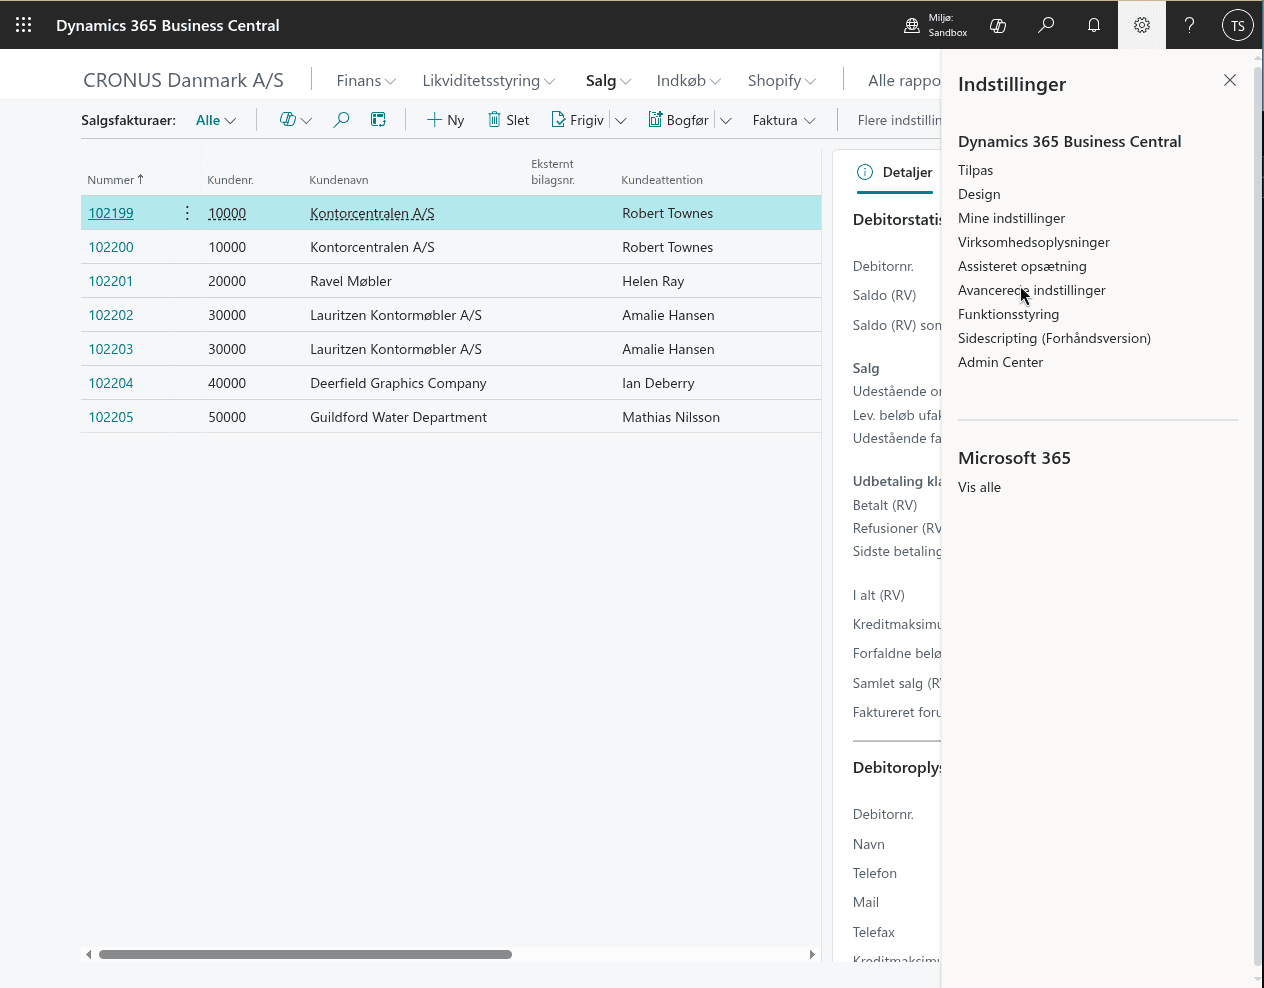Open the app launcher waffle icon
This screenshot has width=1264, height=988.
point(24,25)
